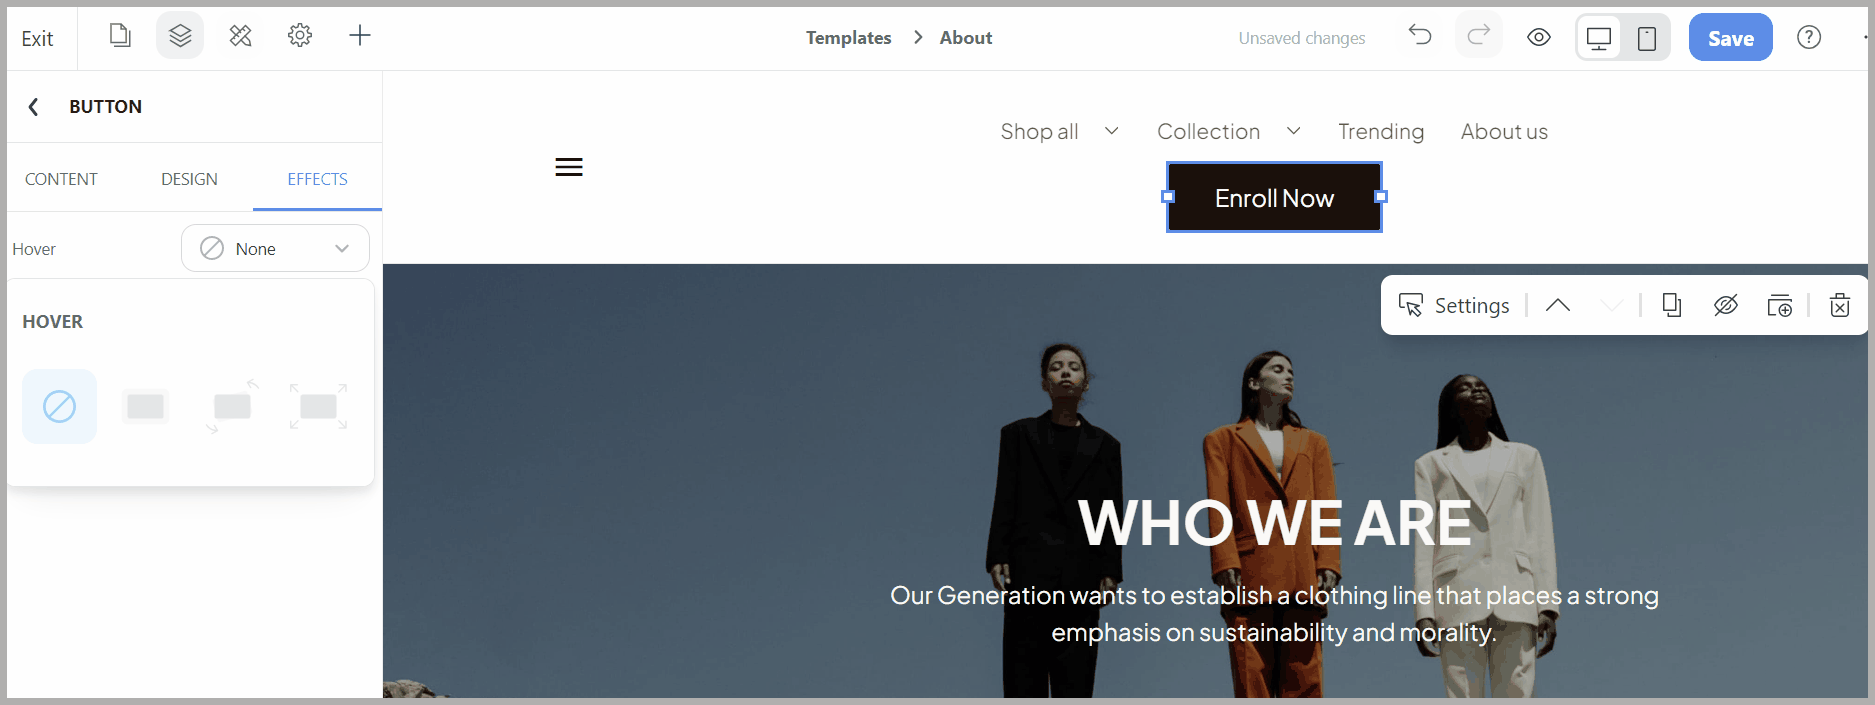This screenshot has height=705, width=1875.
Task: Duplicate the section using copy icon
Action: (1672, 305)
